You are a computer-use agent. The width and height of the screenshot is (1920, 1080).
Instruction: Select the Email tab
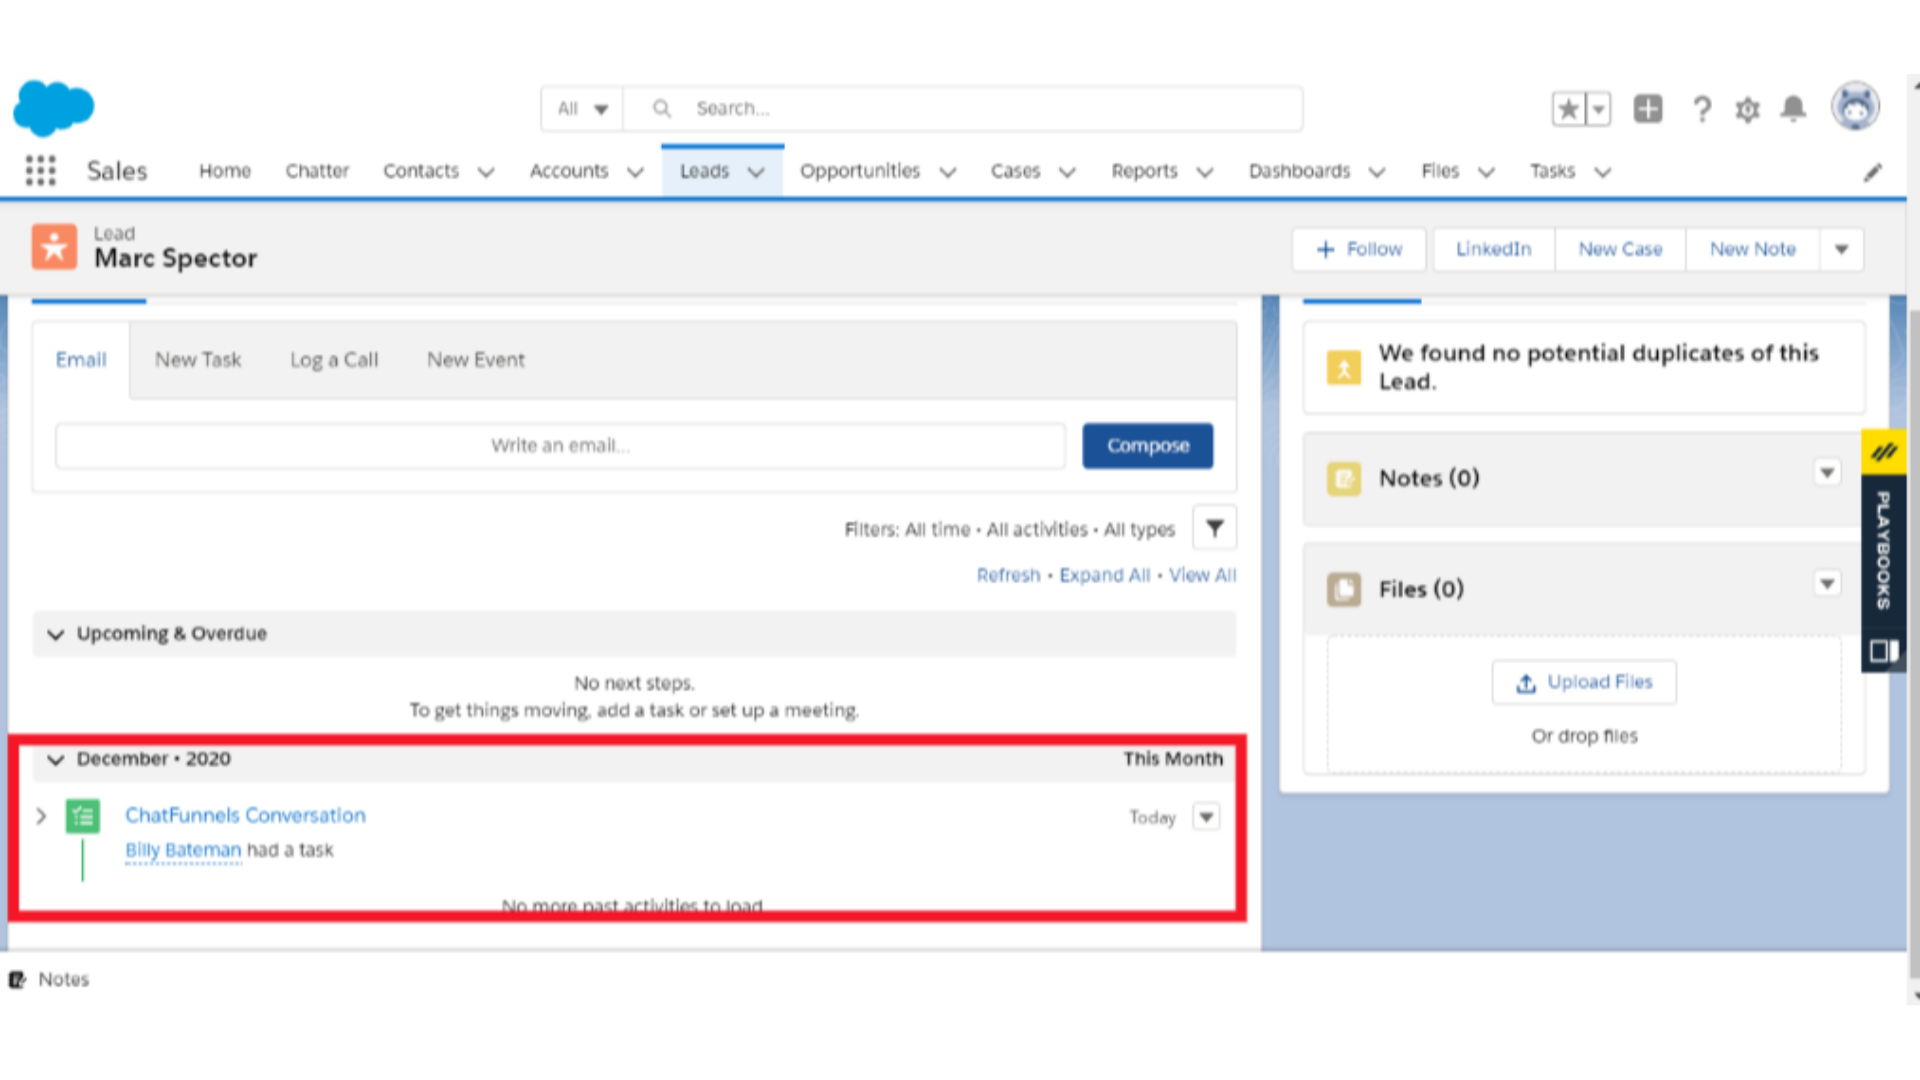79,359
